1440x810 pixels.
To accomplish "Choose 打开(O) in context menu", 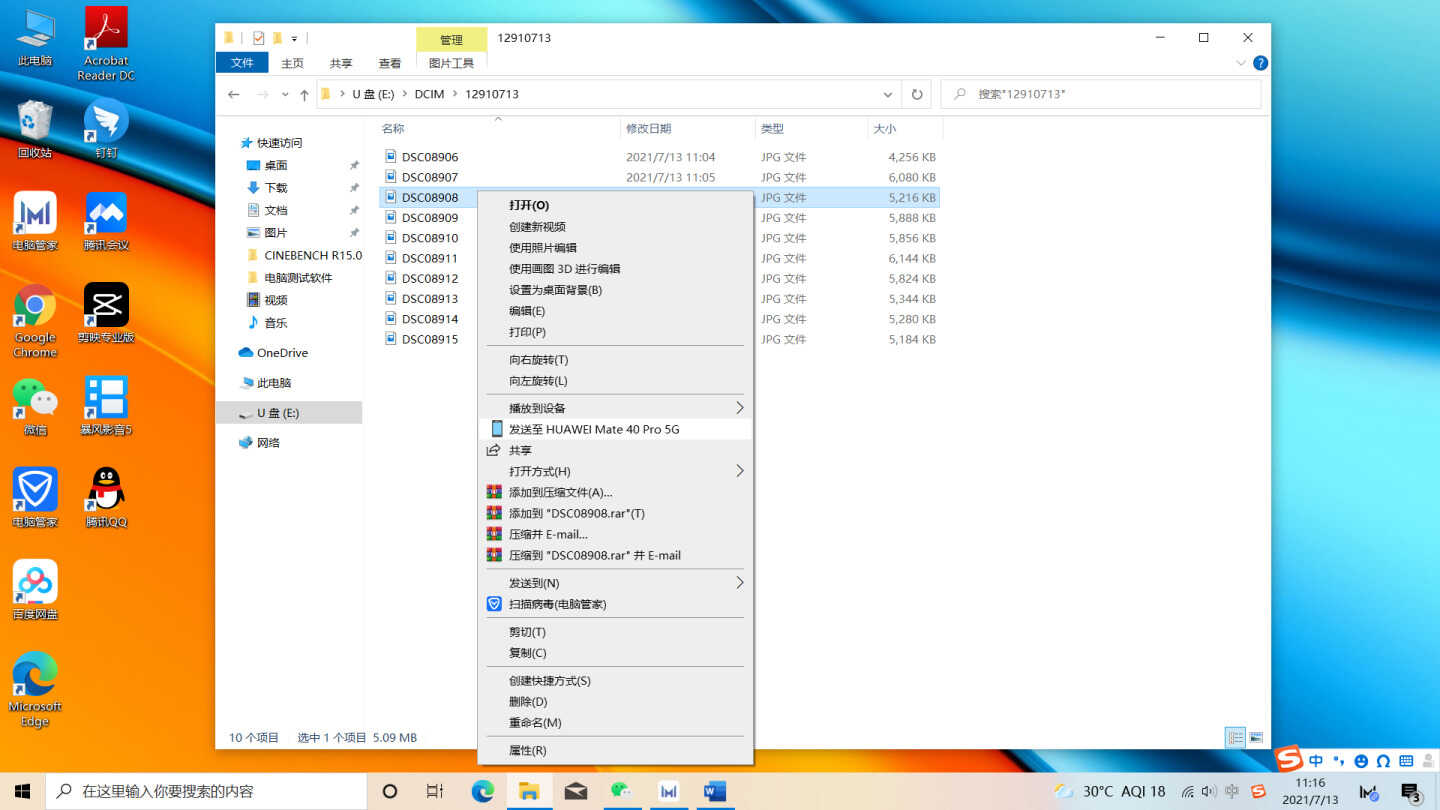I will click(x=615, y=205).
